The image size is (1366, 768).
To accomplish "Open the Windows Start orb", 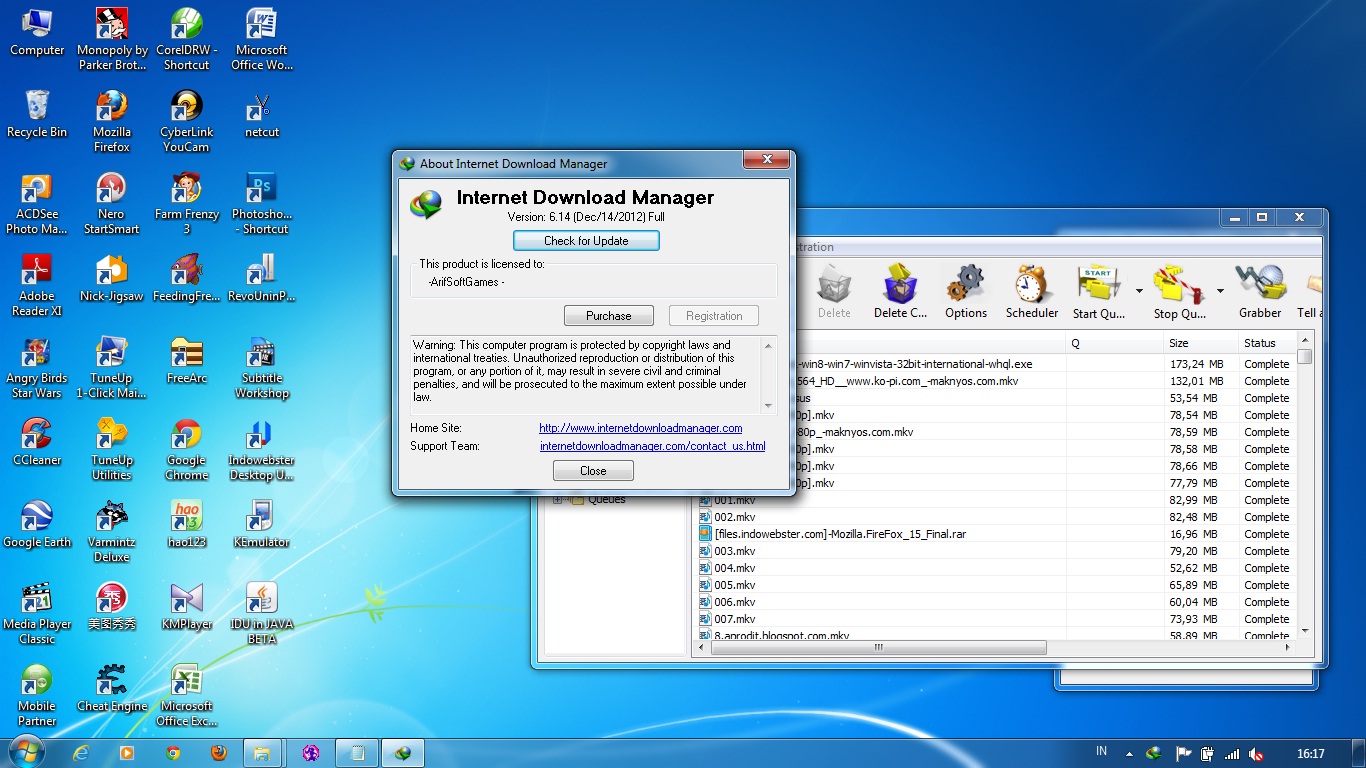I will pyautogui.click(x=26, y=752).
